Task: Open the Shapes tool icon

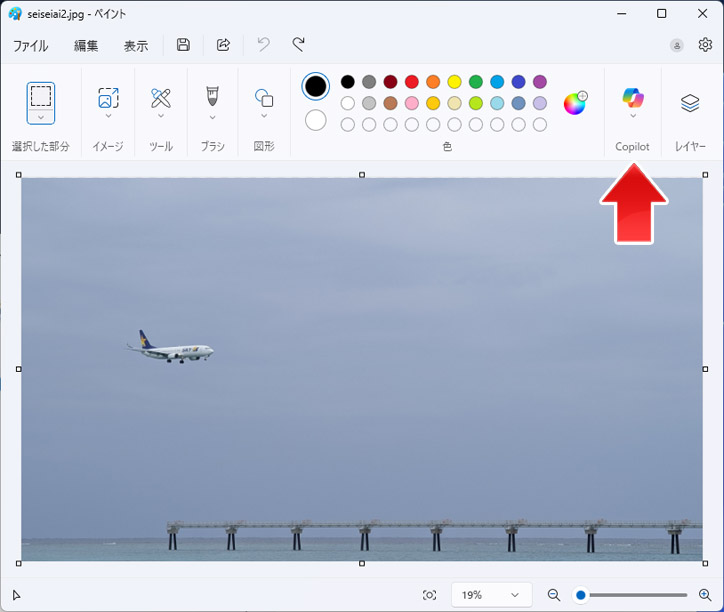Action: tap(264, 98)
